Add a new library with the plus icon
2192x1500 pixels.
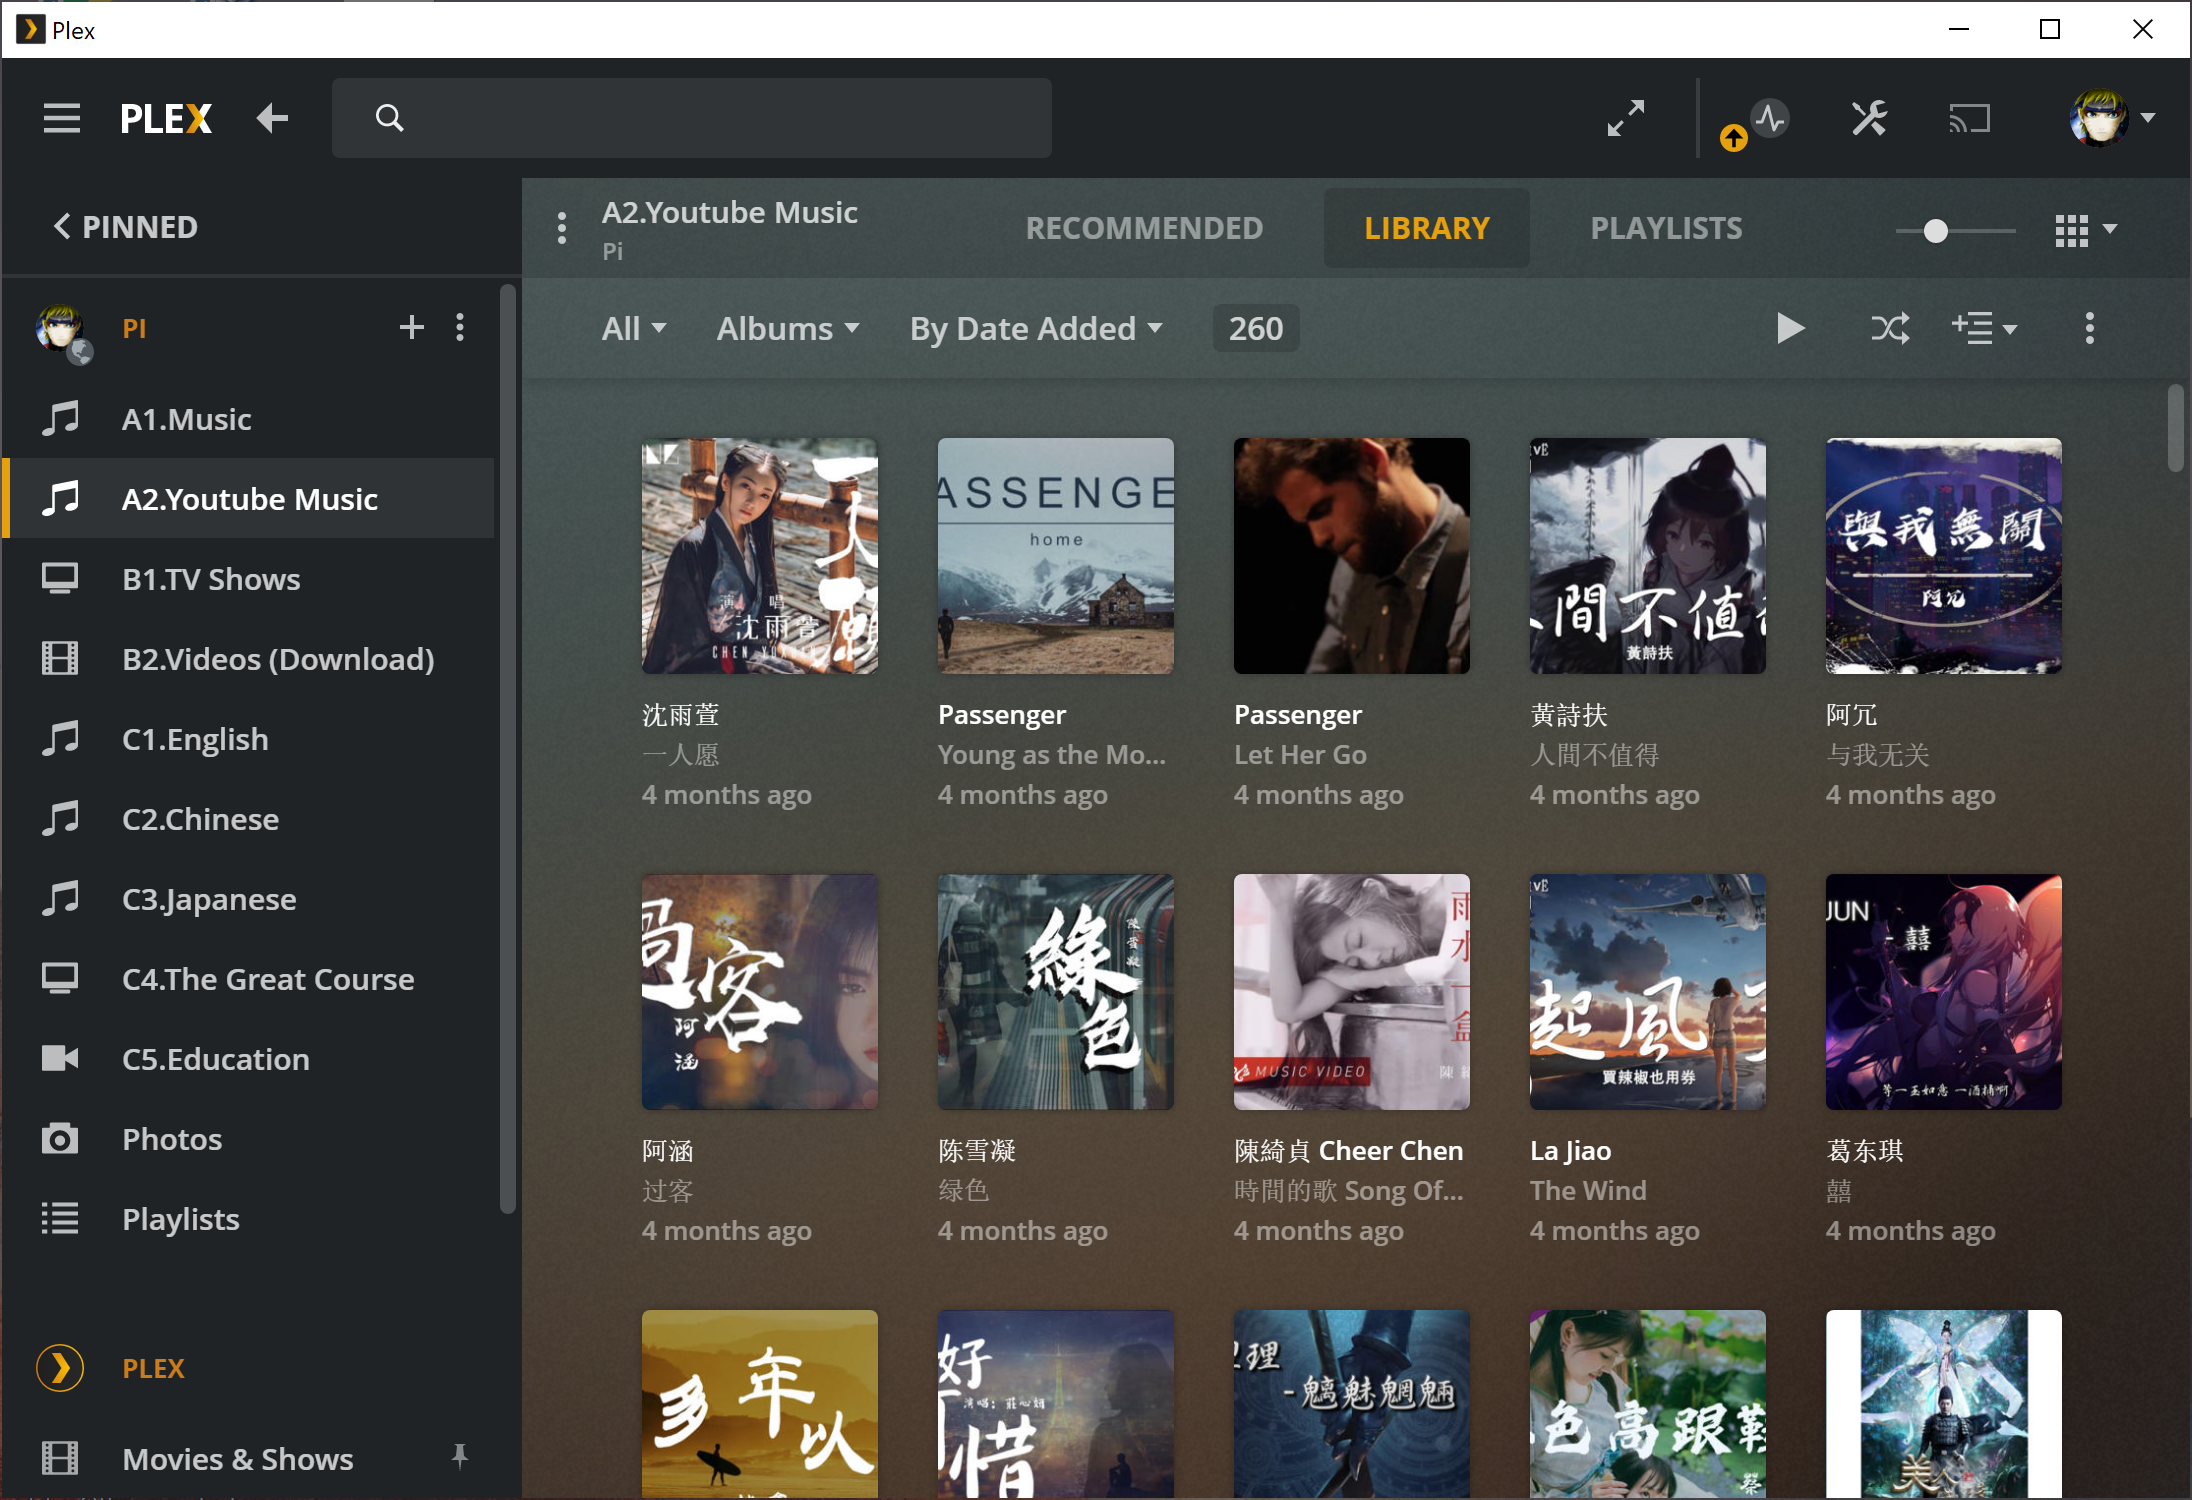pos(411,327)
